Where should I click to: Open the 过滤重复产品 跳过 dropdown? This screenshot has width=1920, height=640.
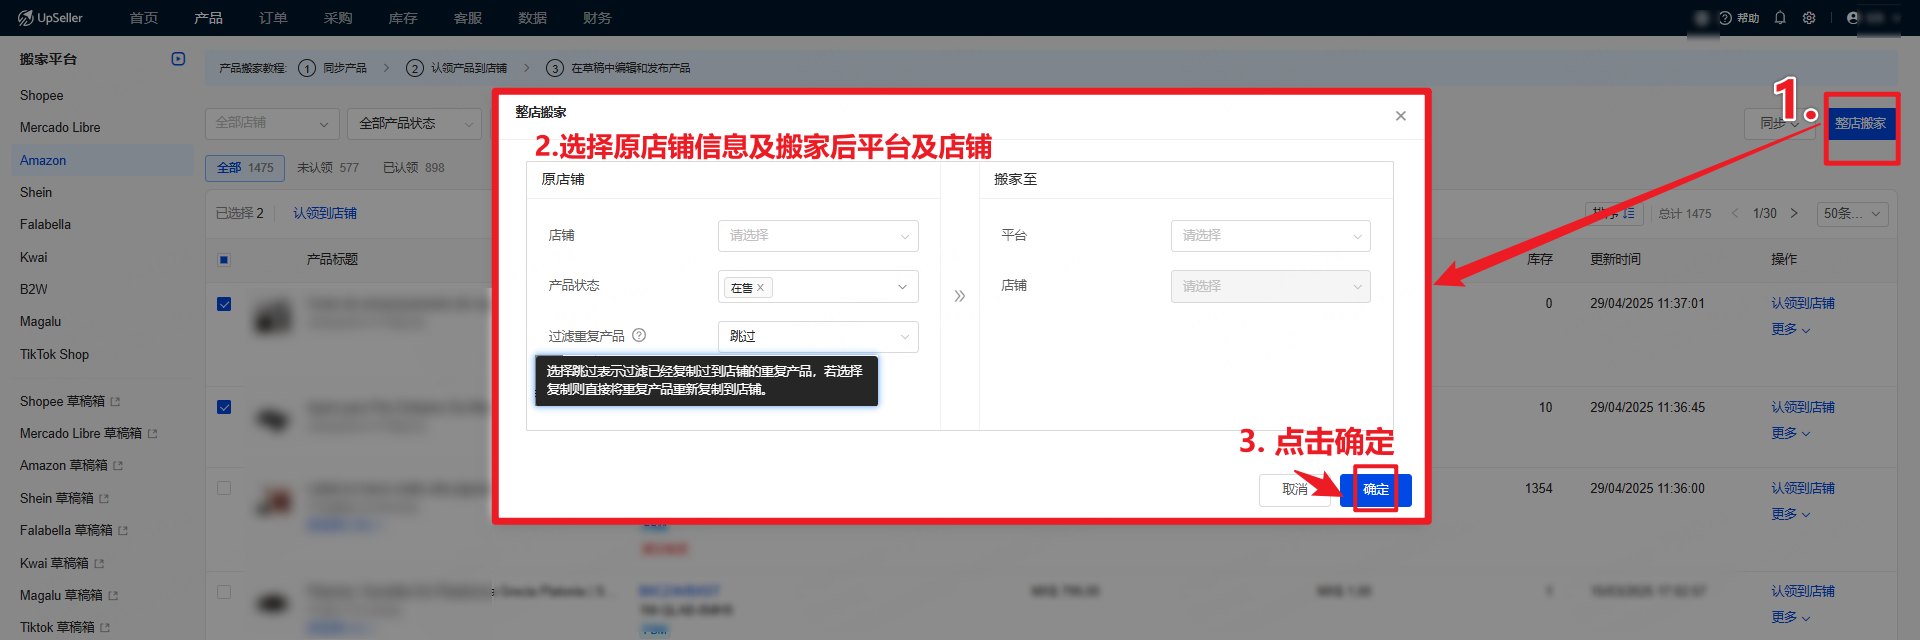817,337
